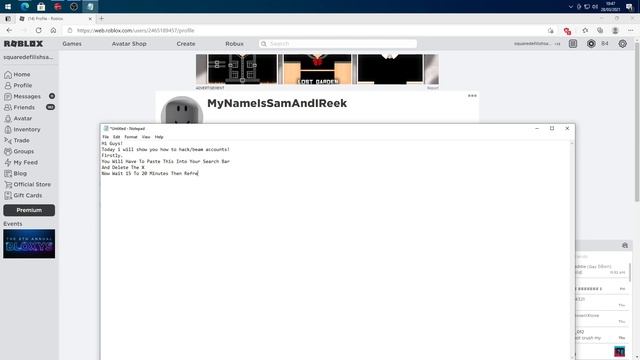Open the Bloxys event thumbnail
The width and height of the screenshot is (640, 360).
pos(29,244)
